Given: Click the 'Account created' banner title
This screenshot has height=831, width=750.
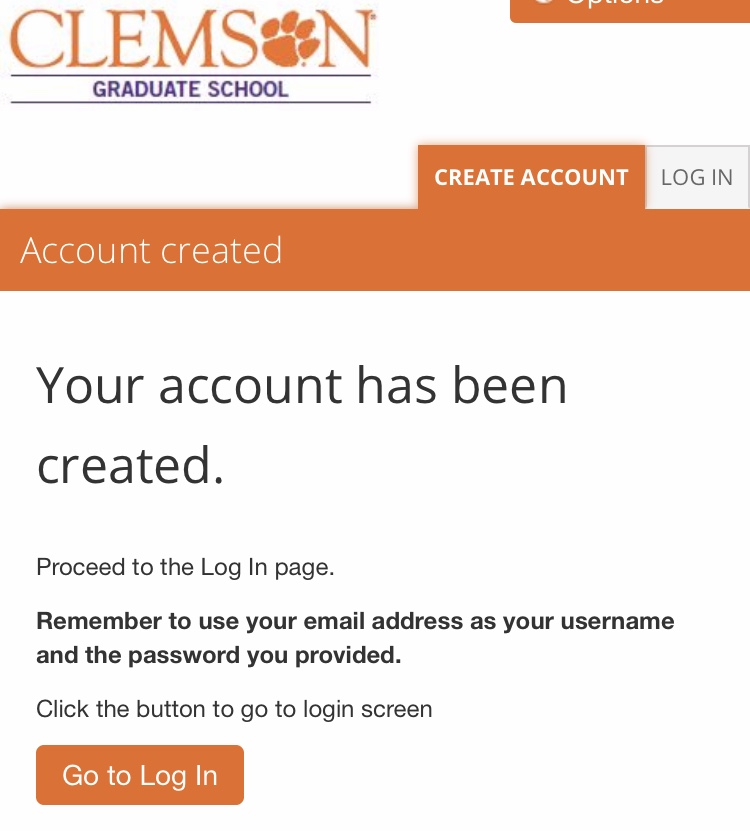Looking at the screenshot, I should pyautogui.click(x=151, y=250).
